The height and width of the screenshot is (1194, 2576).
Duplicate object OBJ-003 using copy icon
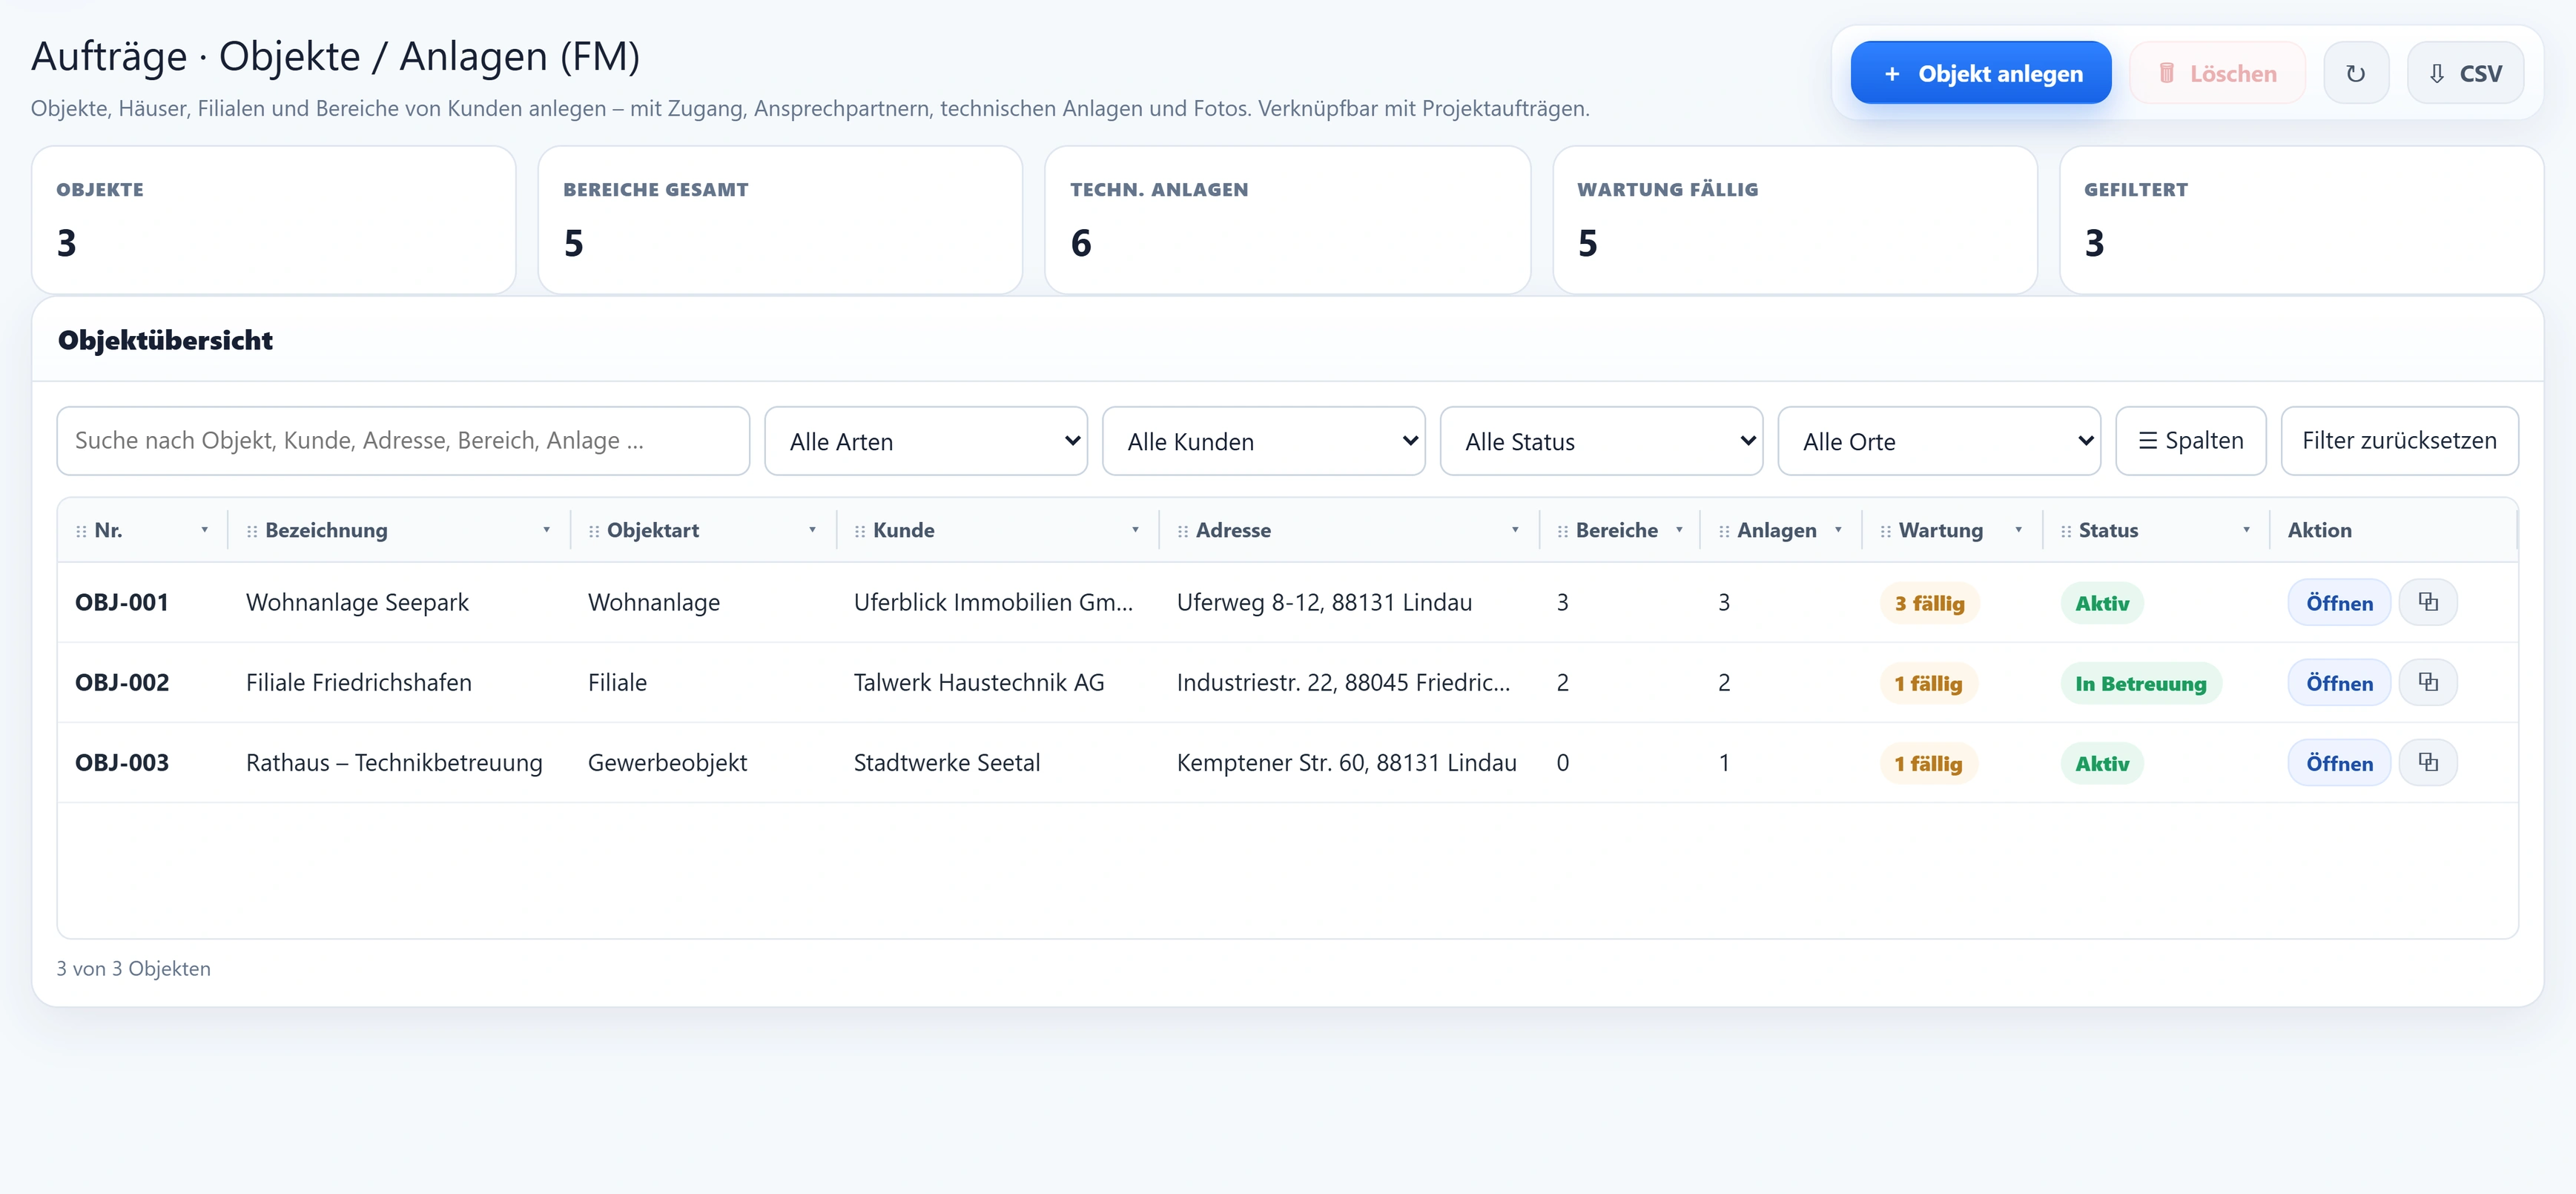(2427, 762)
